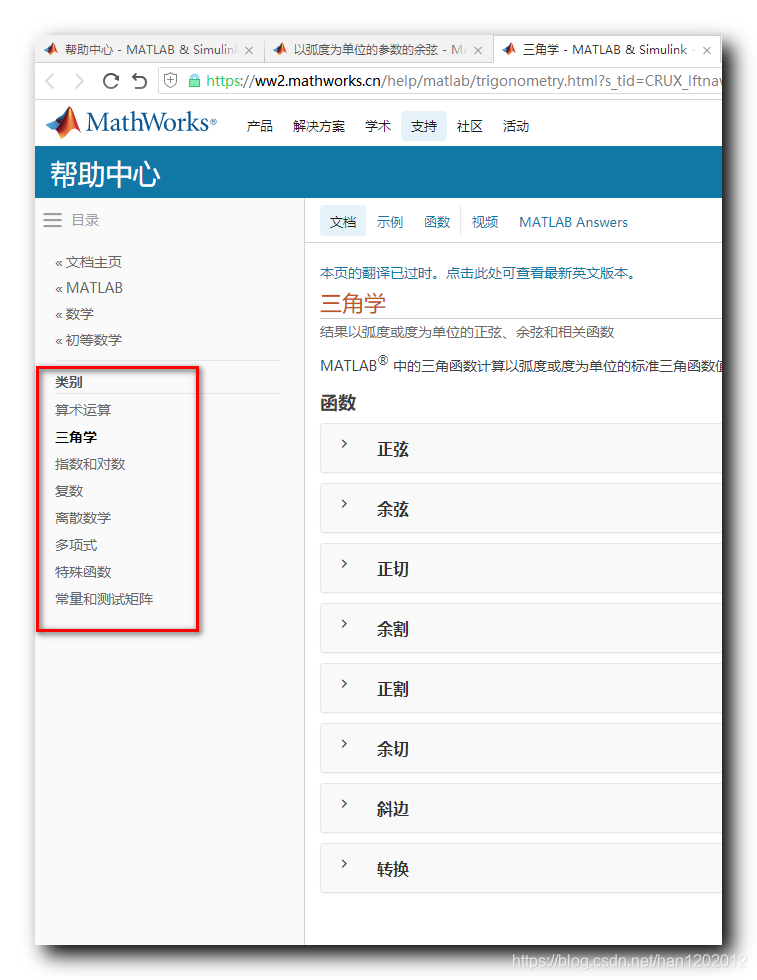The height and width of the screenshot is (980, 757).
Task: Click the 帮助中心 header title
Action: [x=105, y=174]
